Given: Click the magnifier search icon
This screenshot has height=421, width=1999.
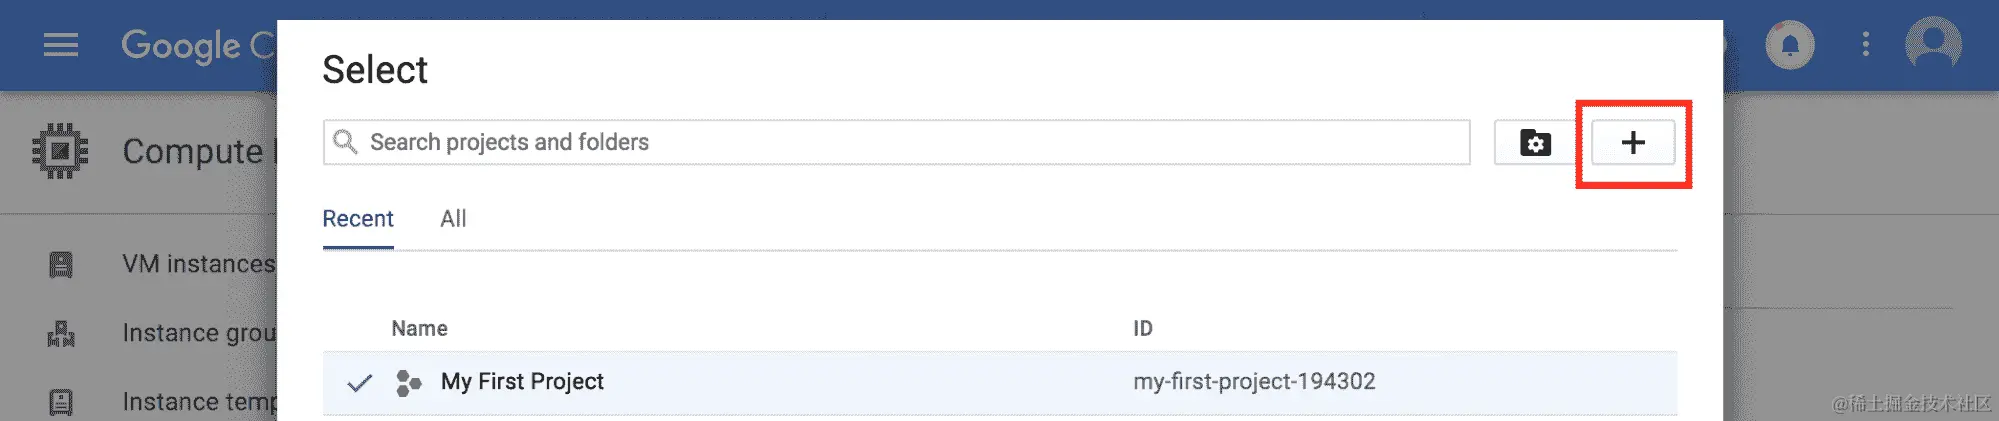Looking at the screenshot, I should [x=345, y=142].
